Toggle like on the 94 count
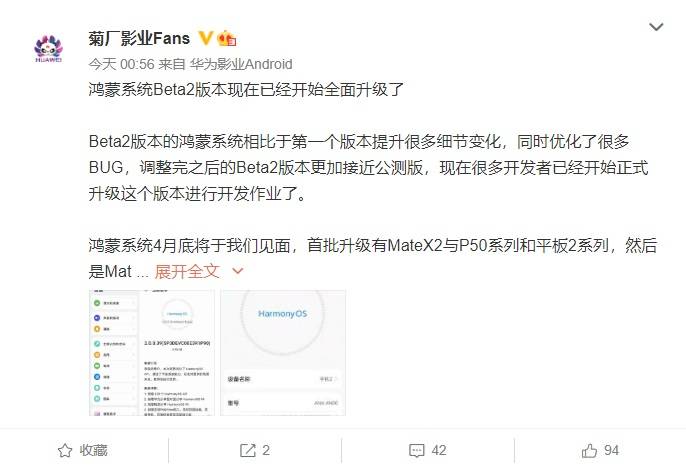This screenshot has width=686, height=471. [x=611, y=450]
